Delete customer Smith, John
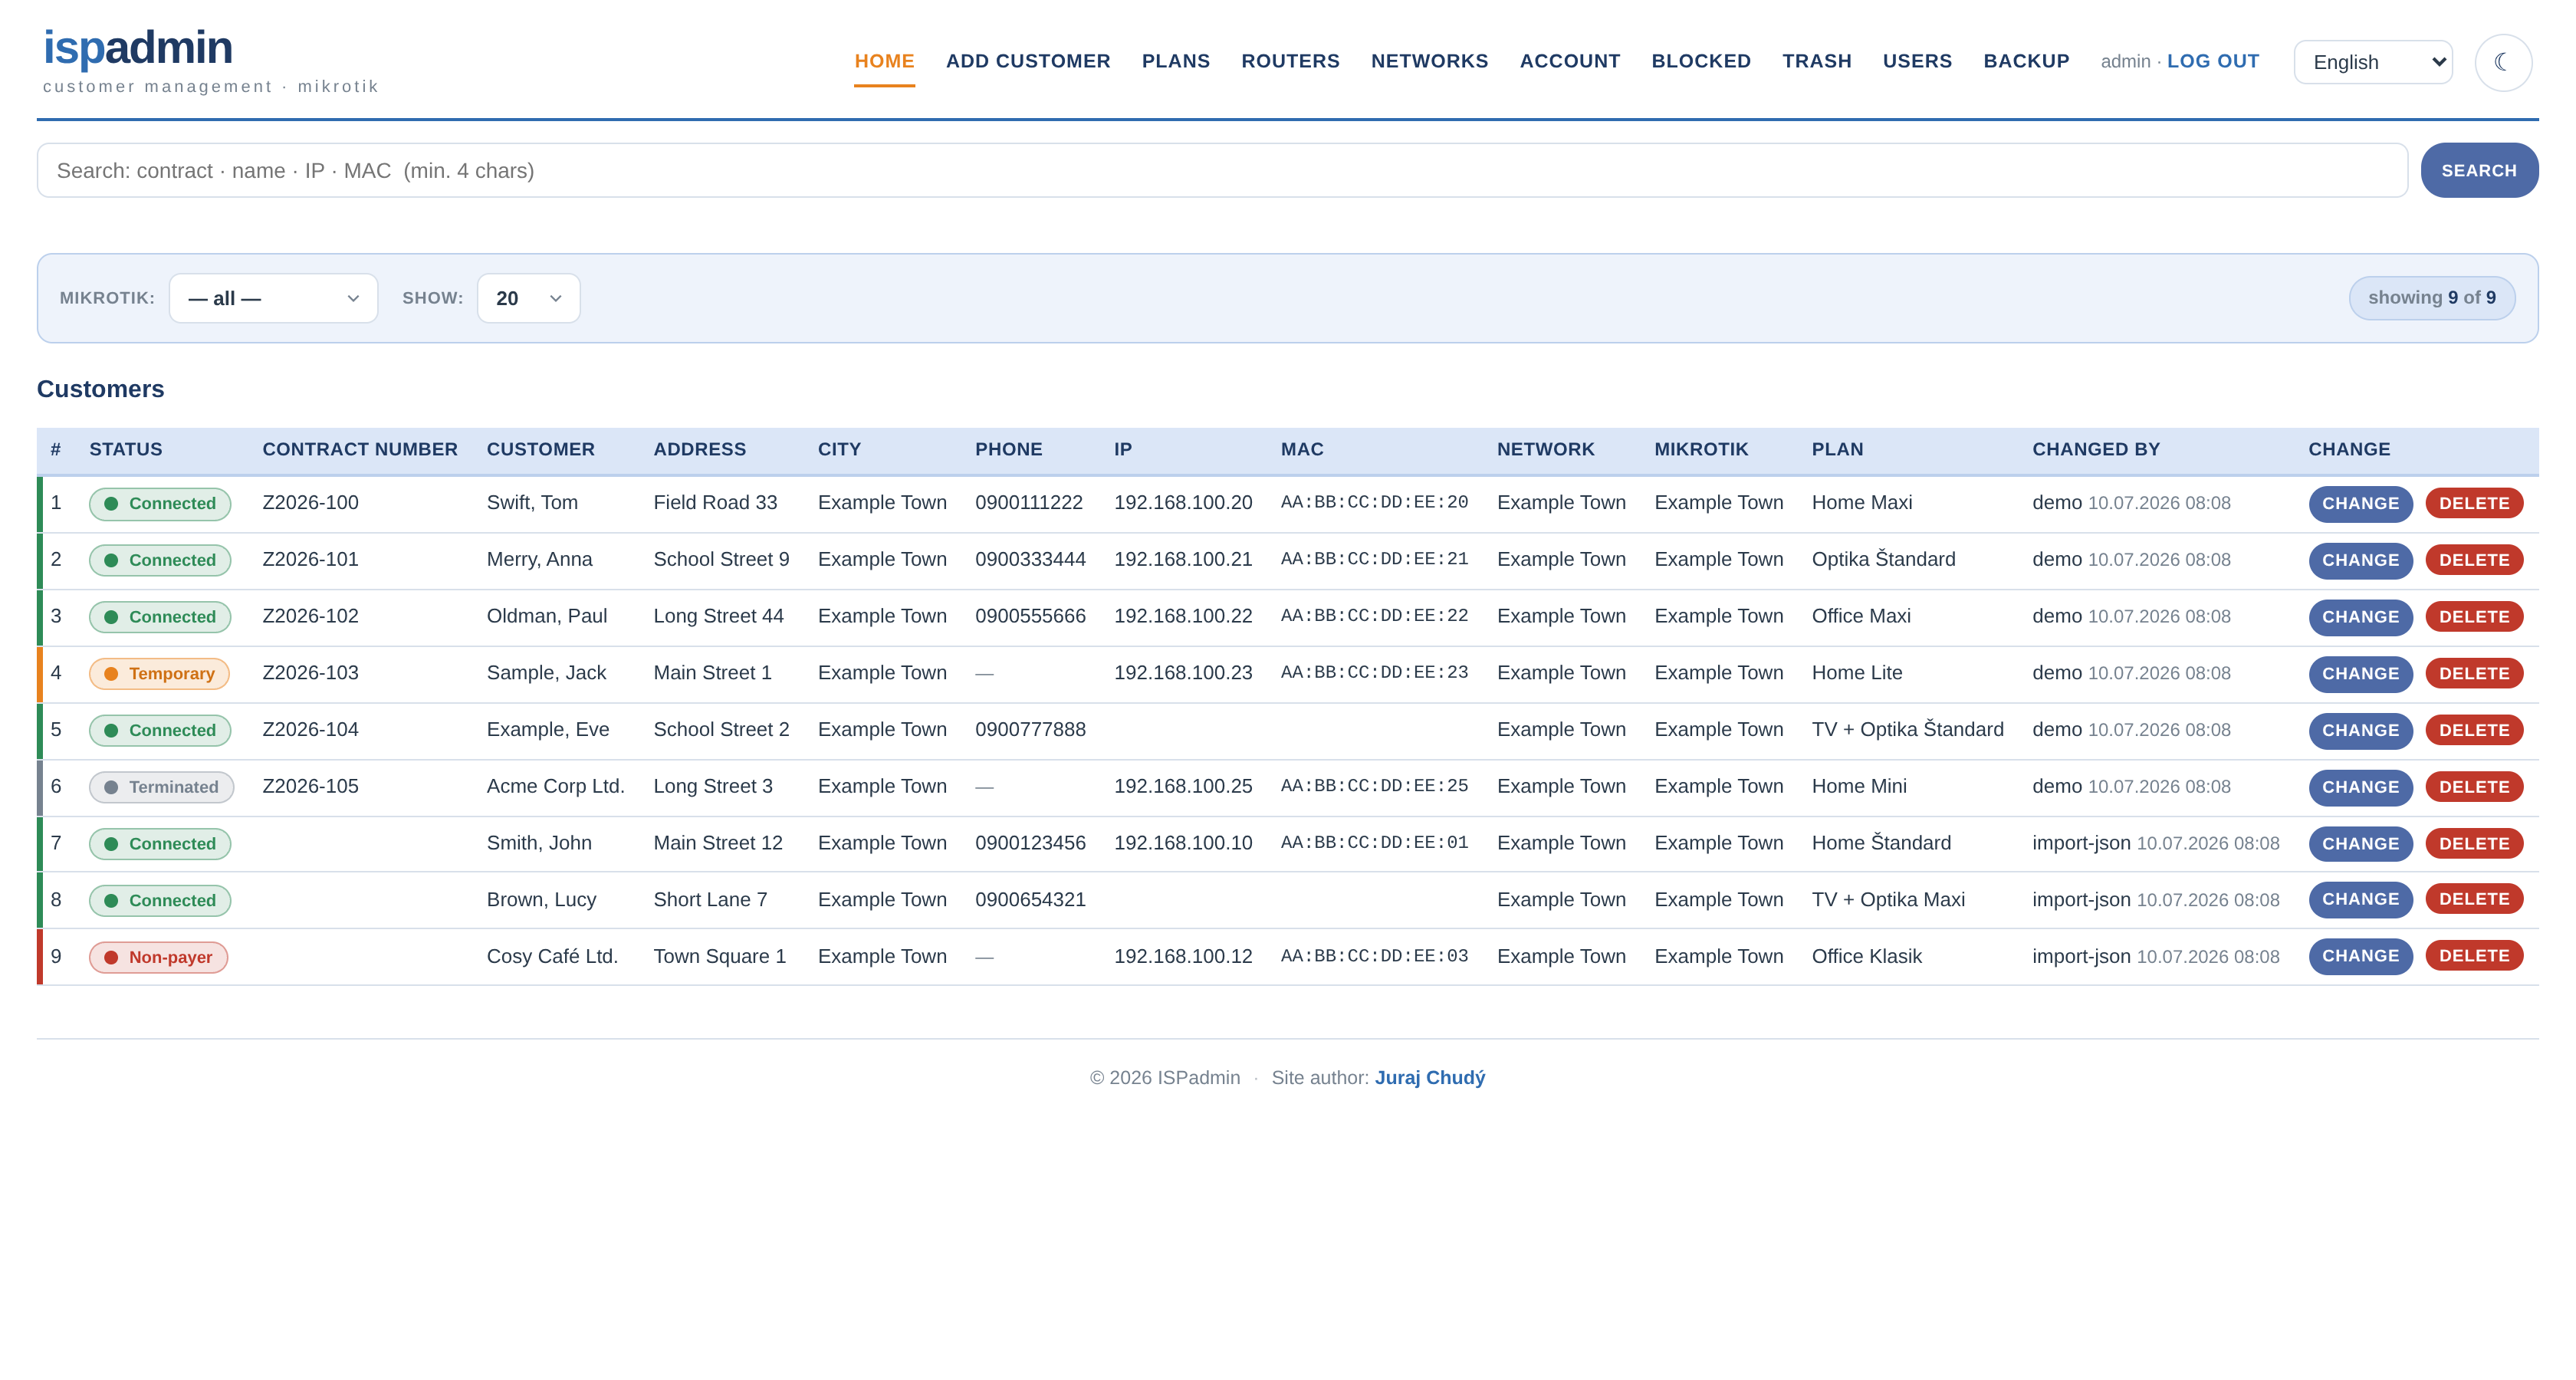The height and width of the screenshot is (1380, 2576). click(2474, 844)
